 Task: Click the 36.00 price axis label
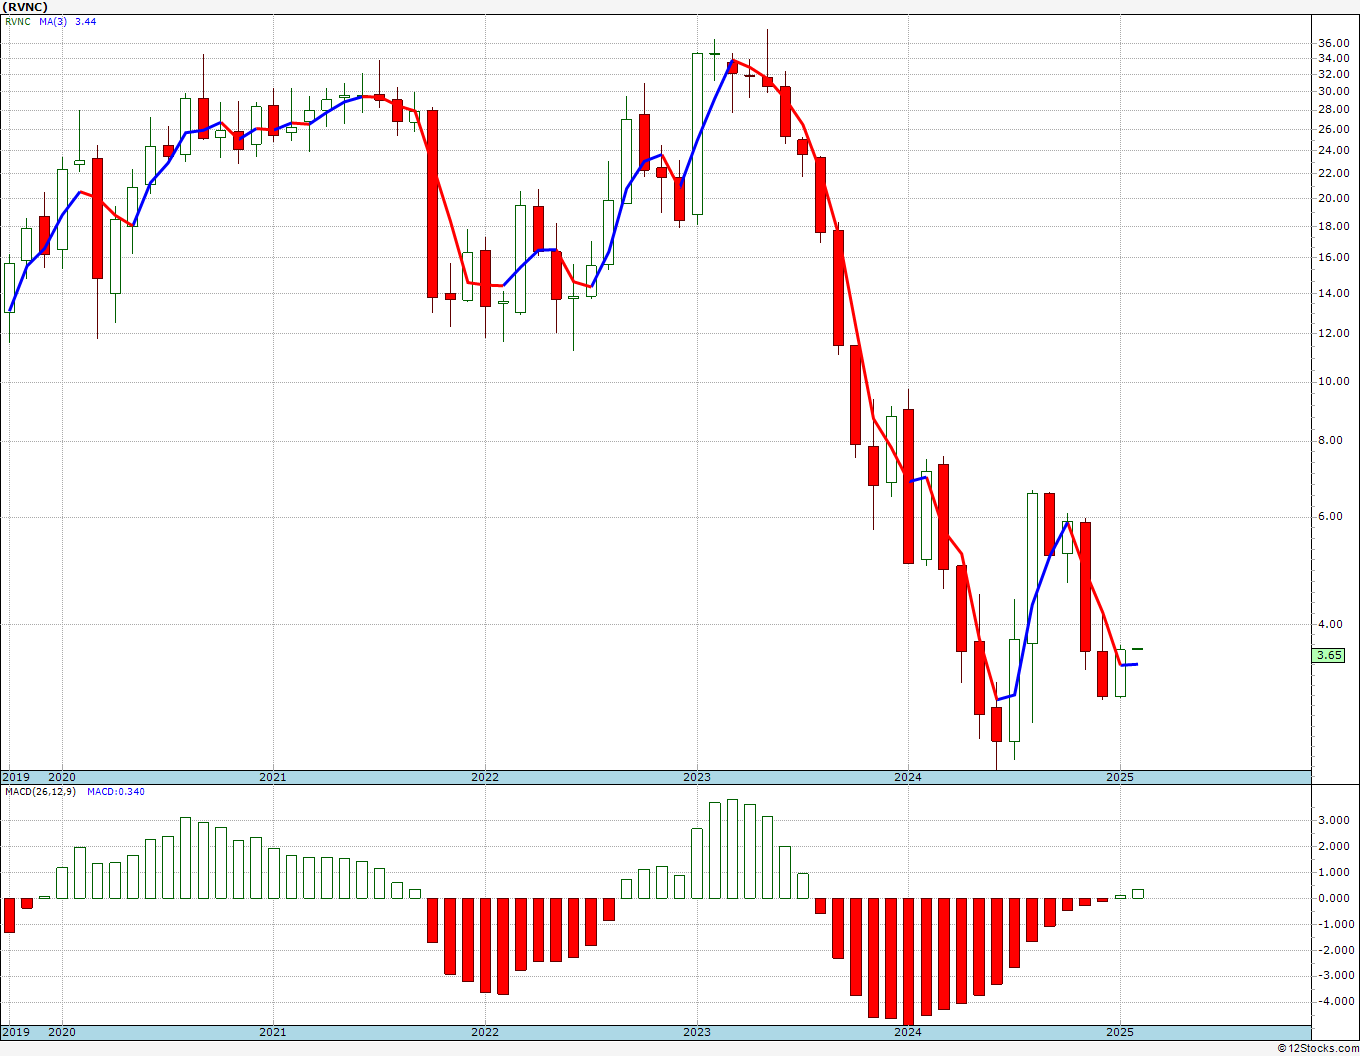[x=1332, y=43]
